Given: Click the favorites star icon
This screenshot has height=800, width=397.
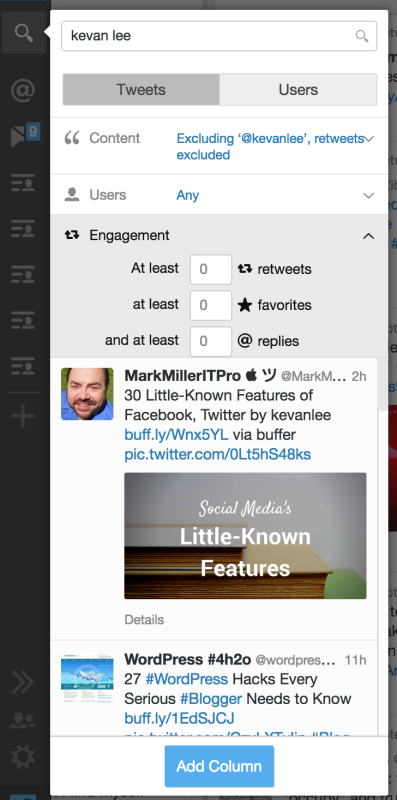Looking at the screenshot, I should tap(245, 305).
